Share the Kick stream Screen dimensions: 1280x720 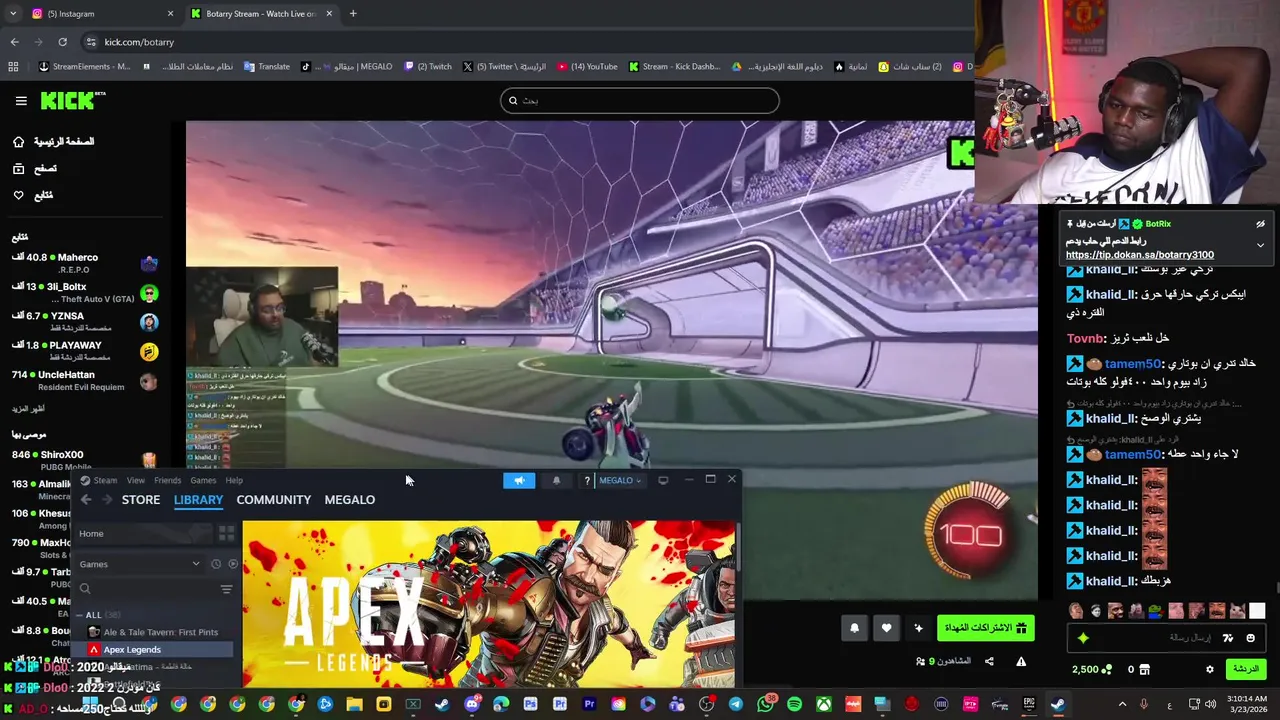click(989, 662)
